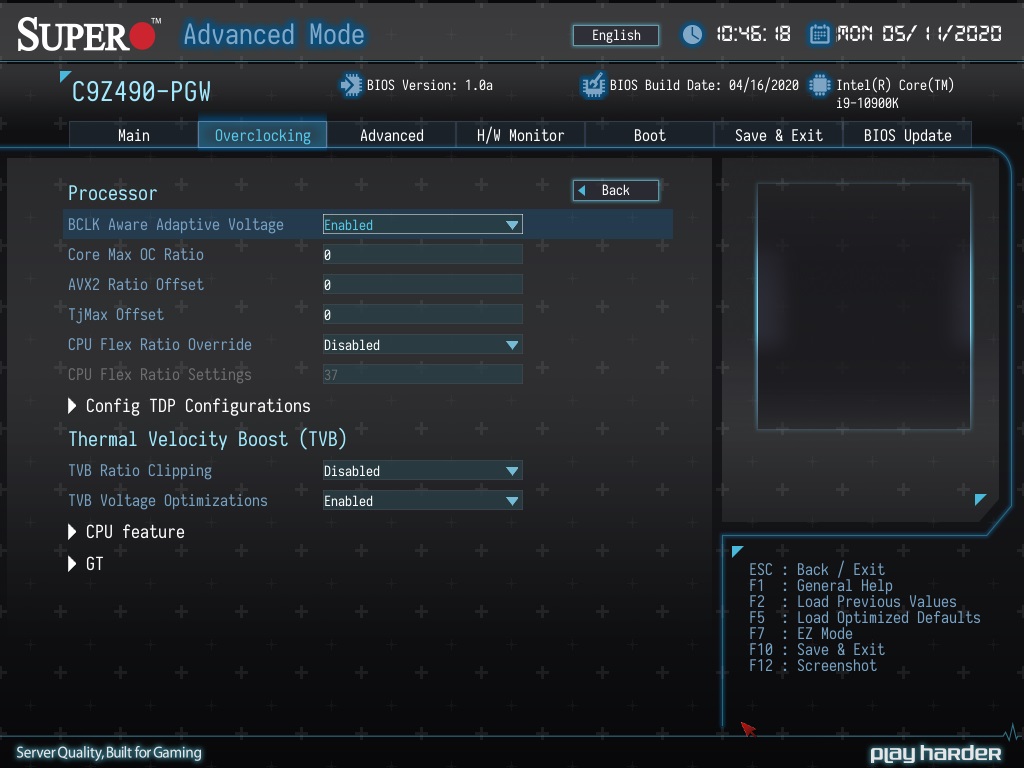Switch to the H/W Monitor tab
The height and width of the screenshot is (768, 1024).
pyautogui.click(x=520, y=135)
